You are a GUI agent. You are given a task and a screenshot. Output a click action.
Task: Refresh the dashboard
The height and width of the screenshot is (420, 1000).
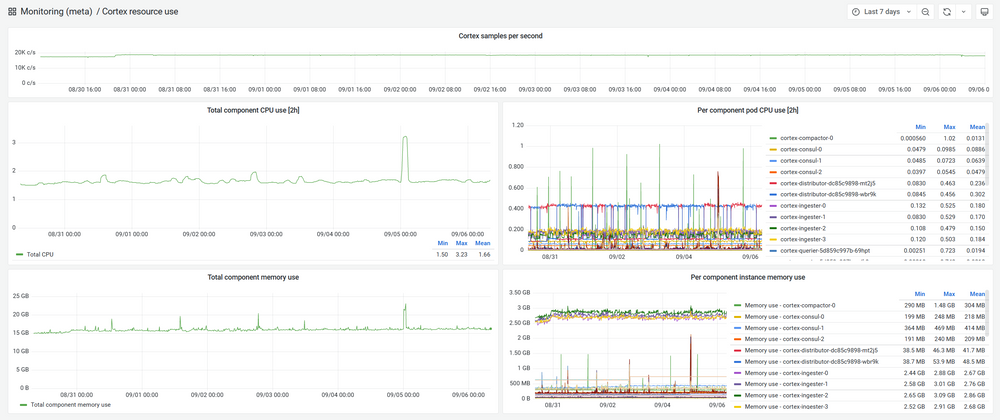[947, 12]
